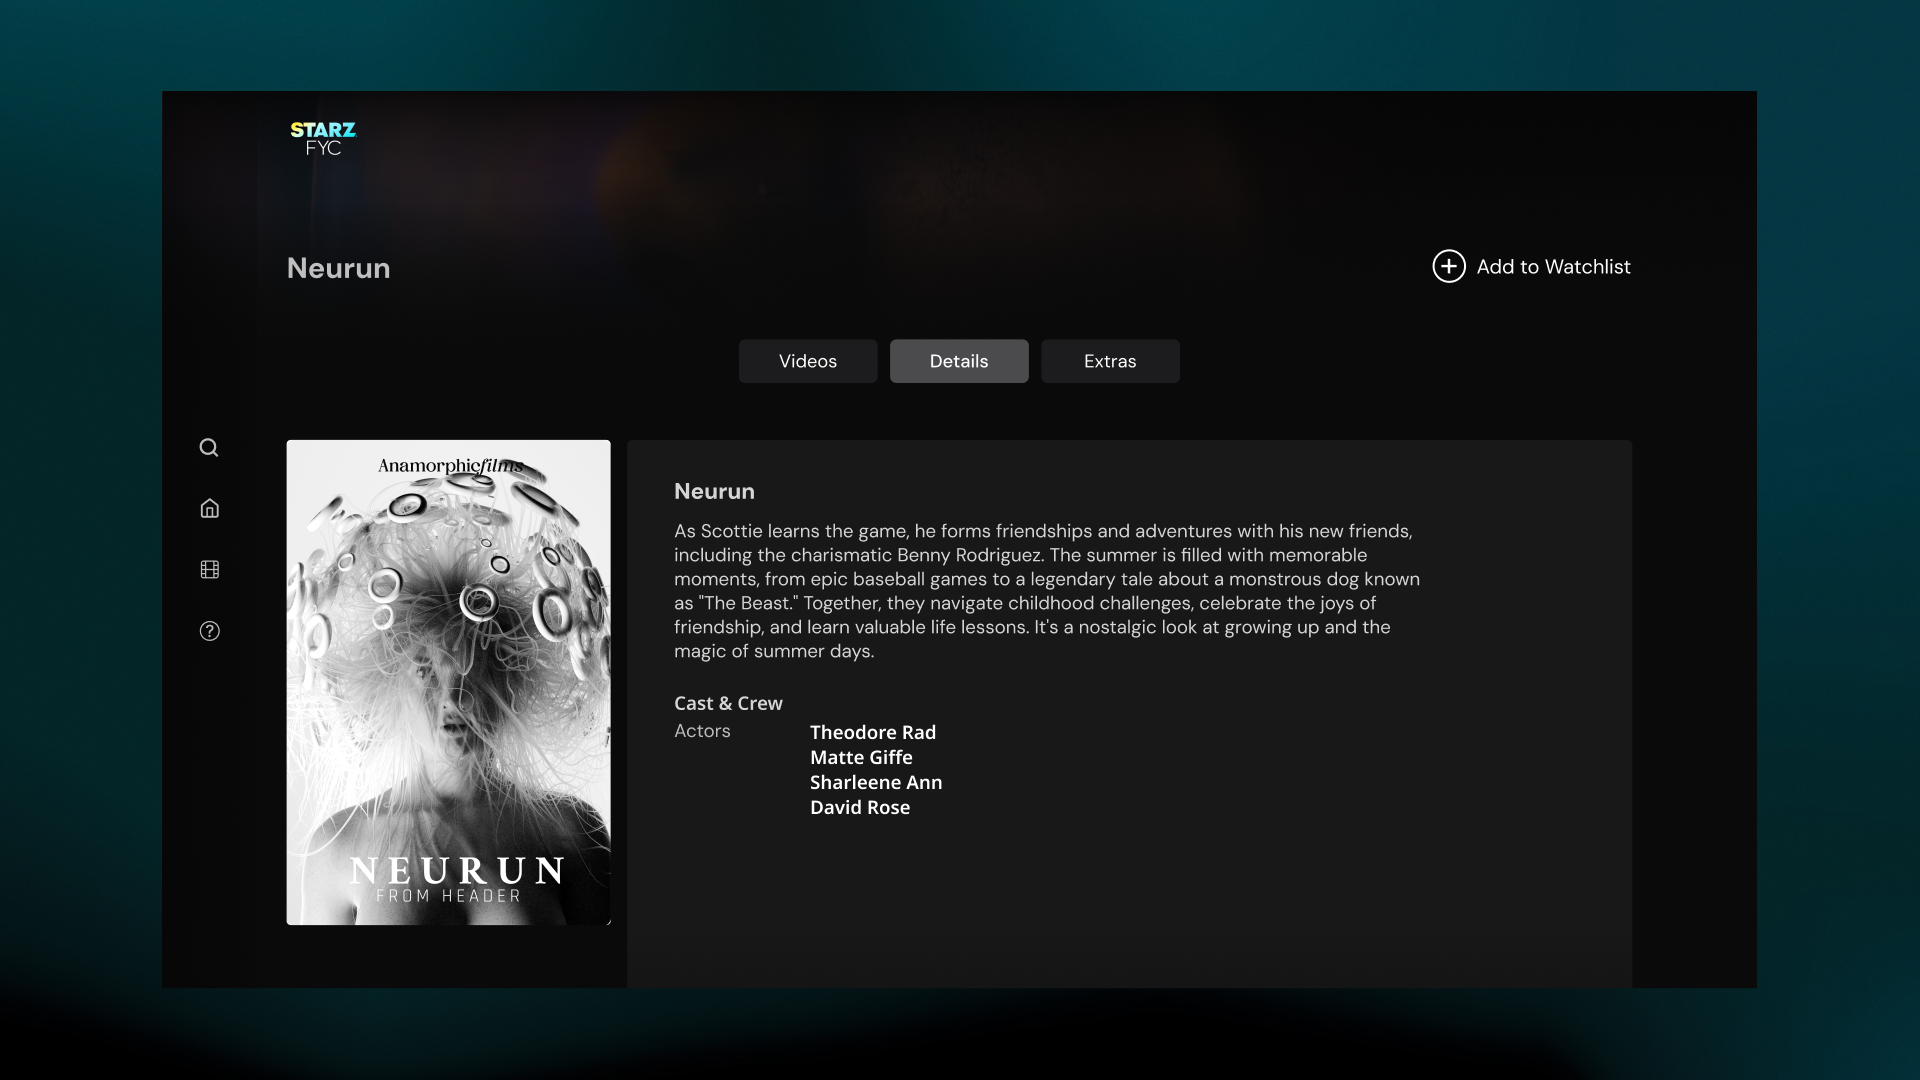
Task: Click the plus circle icon for watchlist
Action: [1449, 266]
